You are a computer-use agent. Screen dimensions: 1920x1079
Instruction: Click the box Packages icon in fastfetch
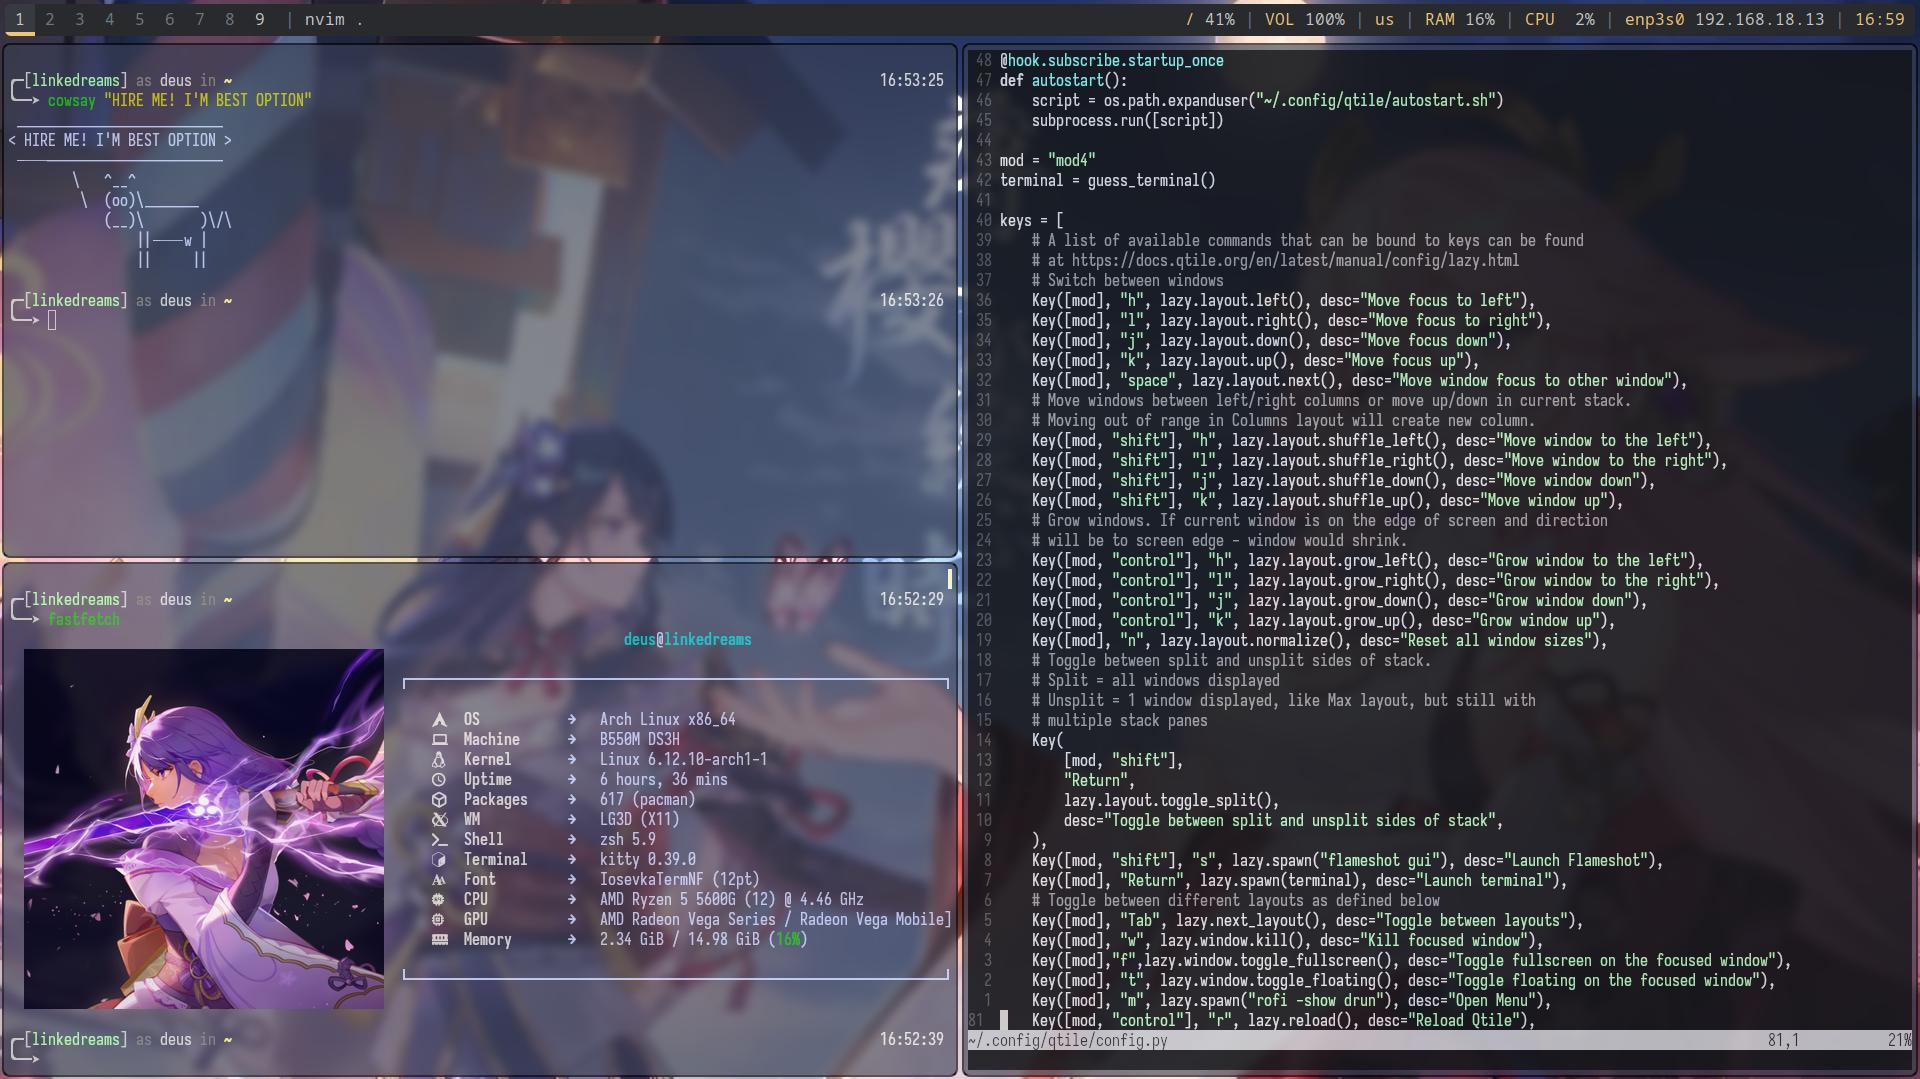click(x=439, y=799)
